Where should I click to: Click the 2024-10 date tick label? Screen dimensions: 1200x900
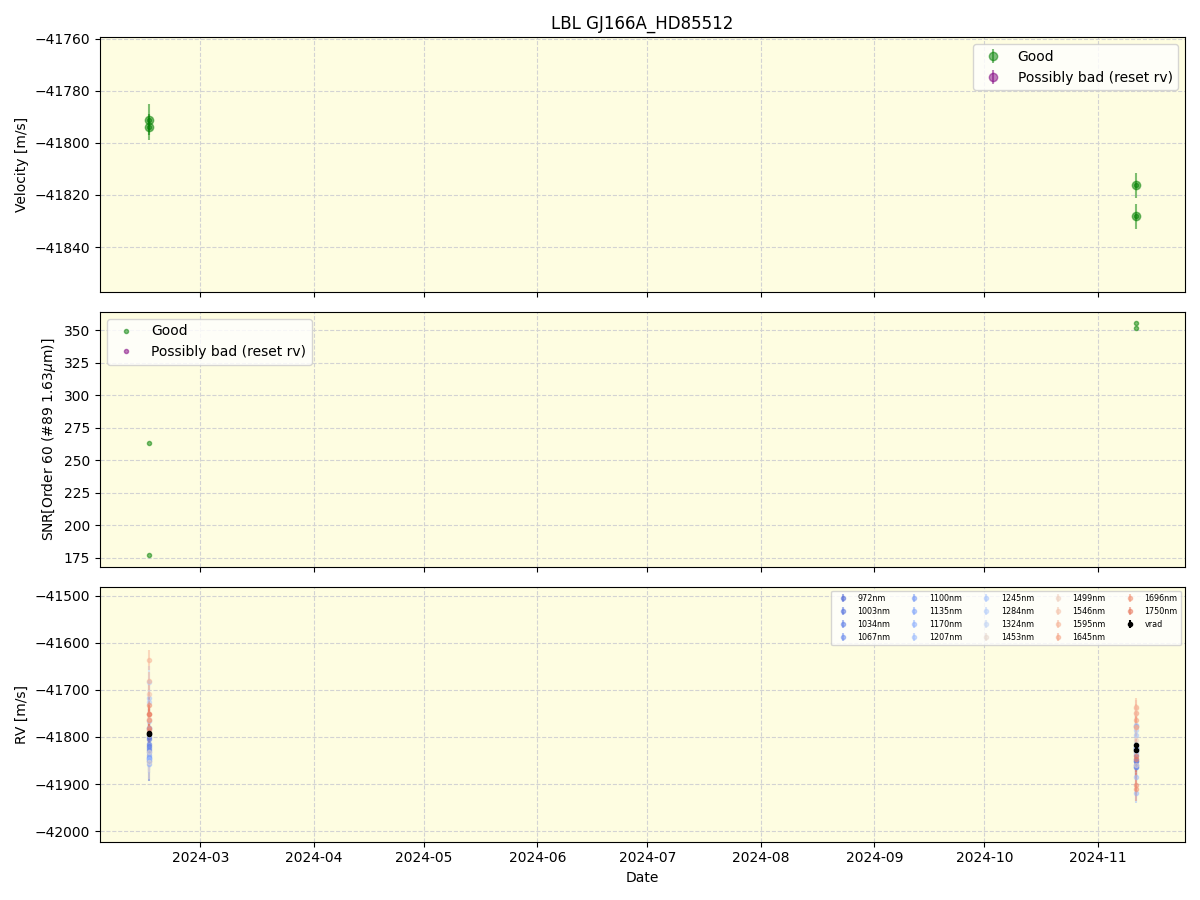(x=984, y=858)
